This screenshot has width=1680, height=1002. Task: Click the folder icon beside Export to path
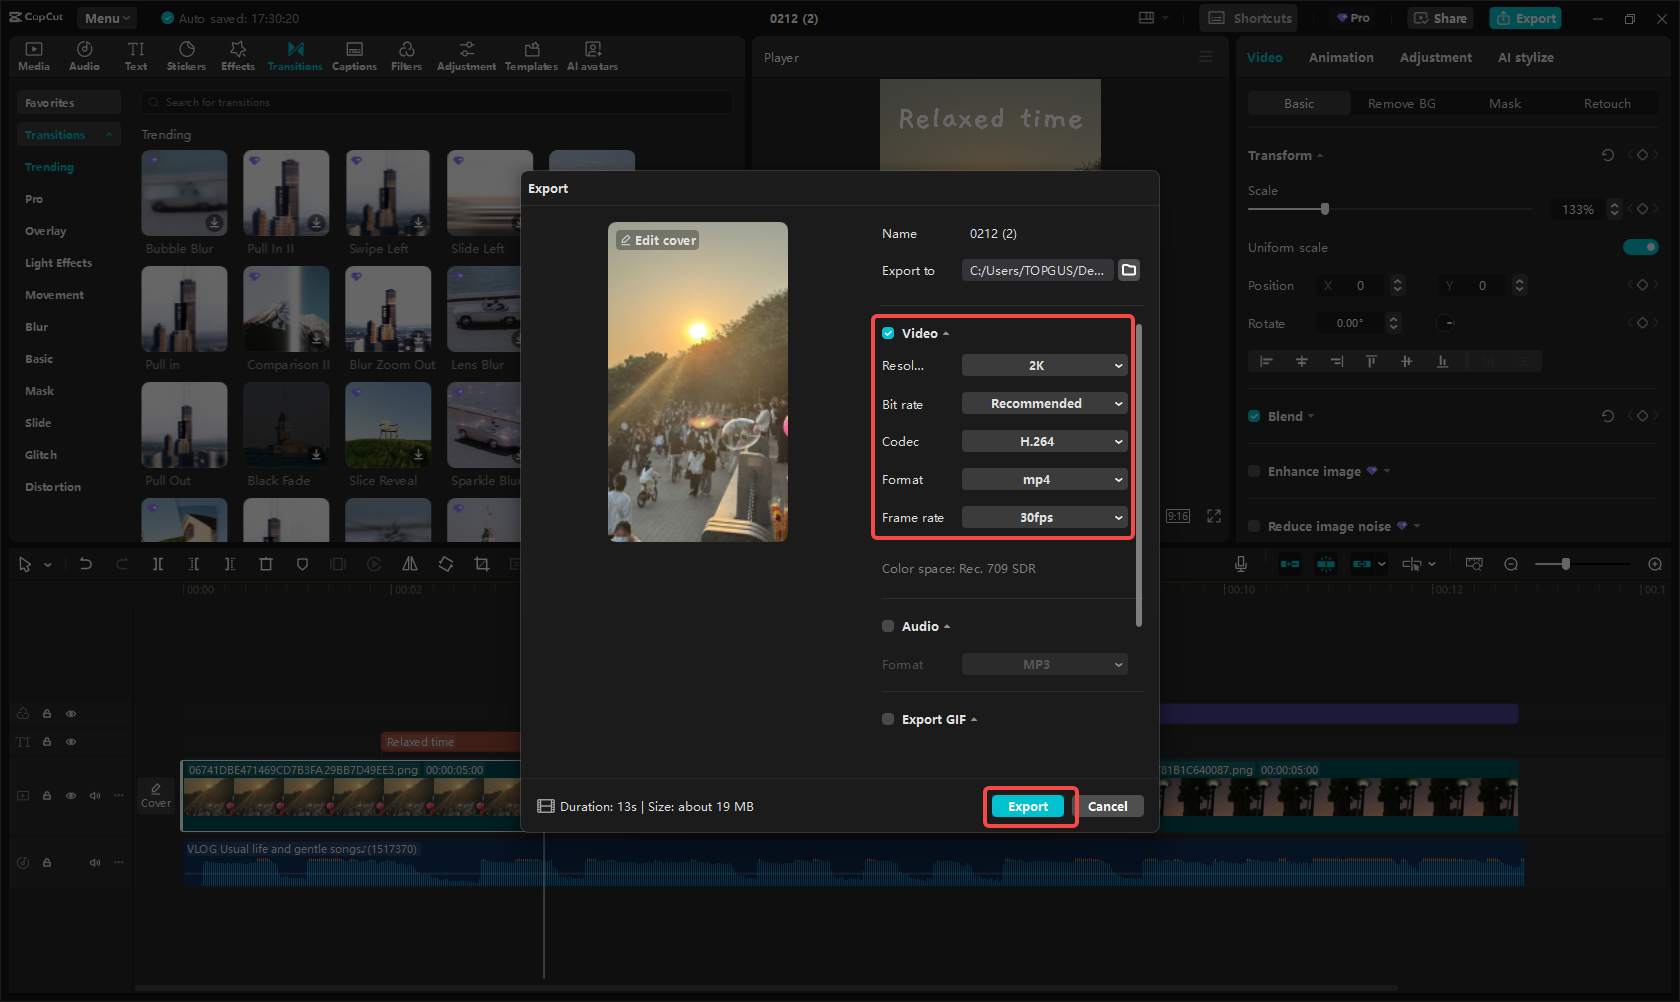[1129, 270]
